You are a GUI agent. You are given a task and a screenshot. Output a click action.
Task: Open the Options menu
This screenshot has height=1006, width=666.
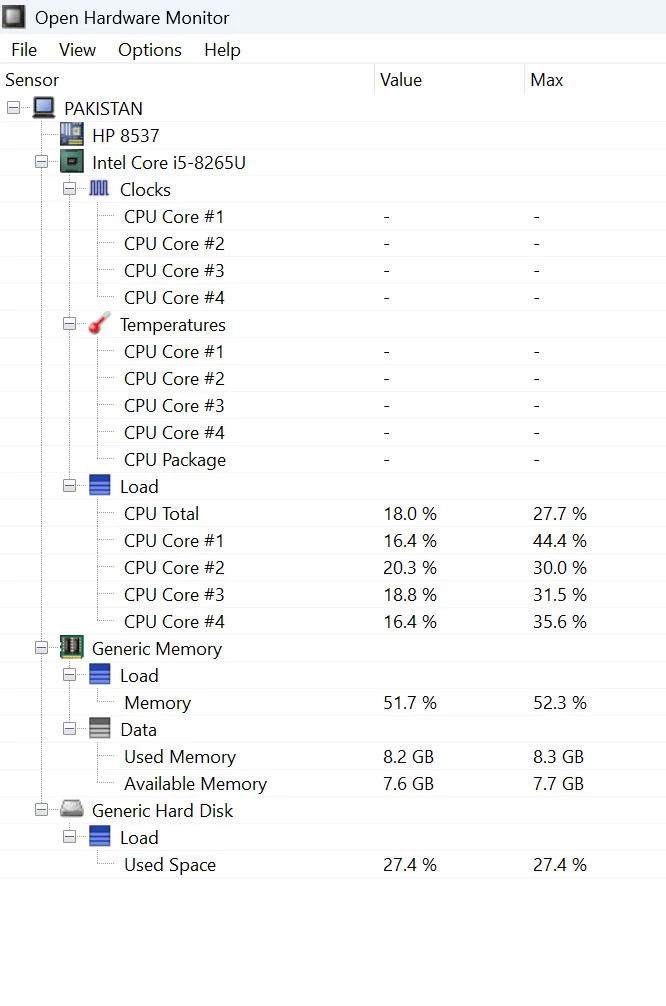coord(149,50)
